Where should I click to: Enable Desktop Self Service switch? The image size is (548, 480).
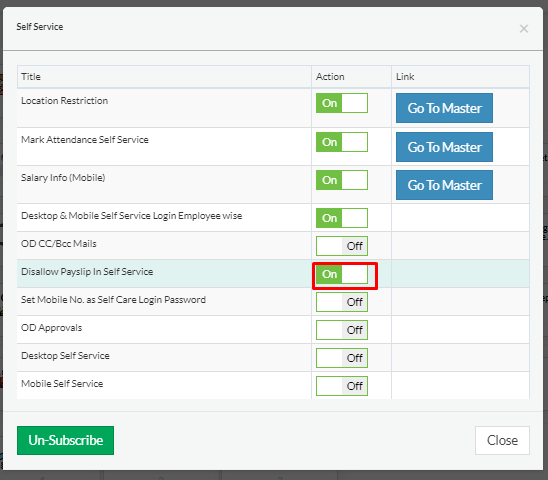[x=342, y=358]
